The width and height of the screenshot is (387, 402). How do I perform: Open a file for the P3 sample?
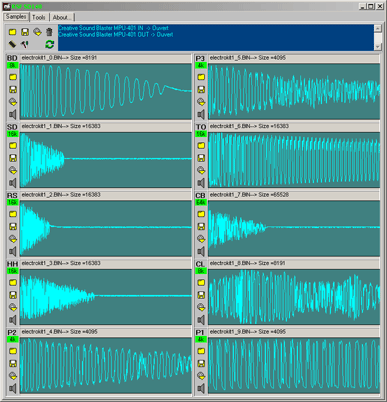(x=201, y=77)
